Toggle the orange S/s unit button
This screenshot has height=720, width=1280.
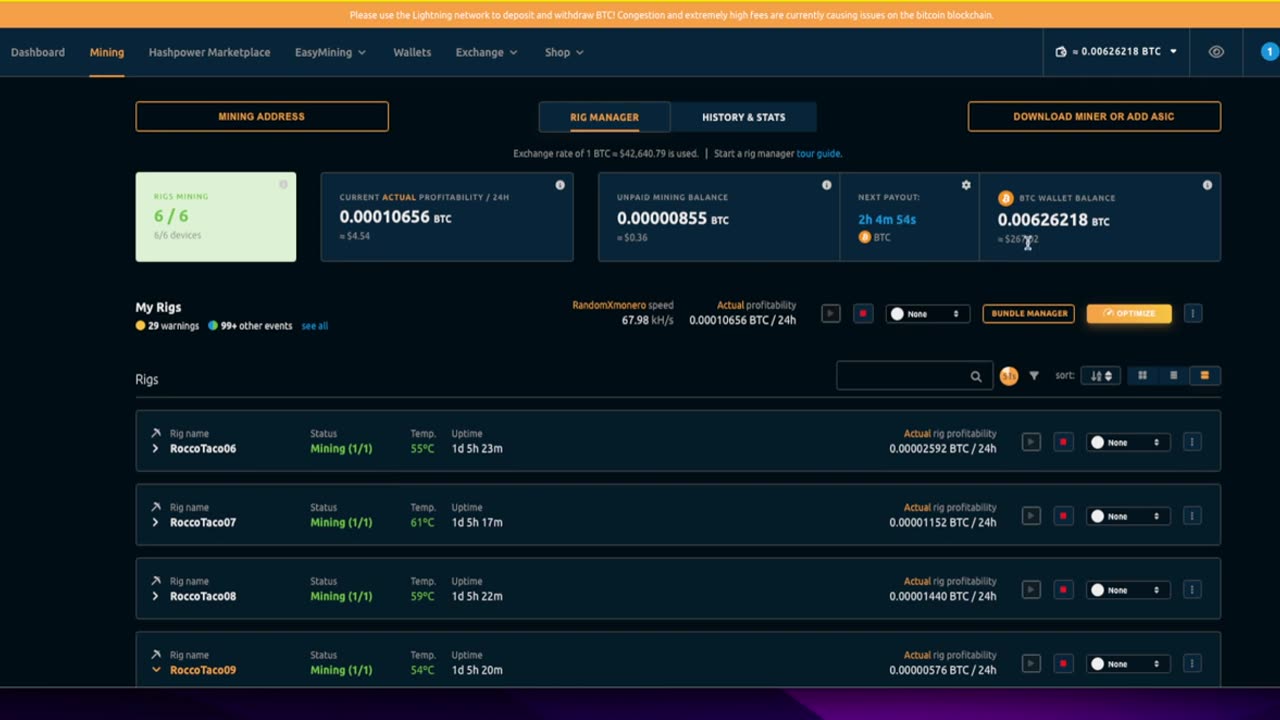[x=1009, y=376]
